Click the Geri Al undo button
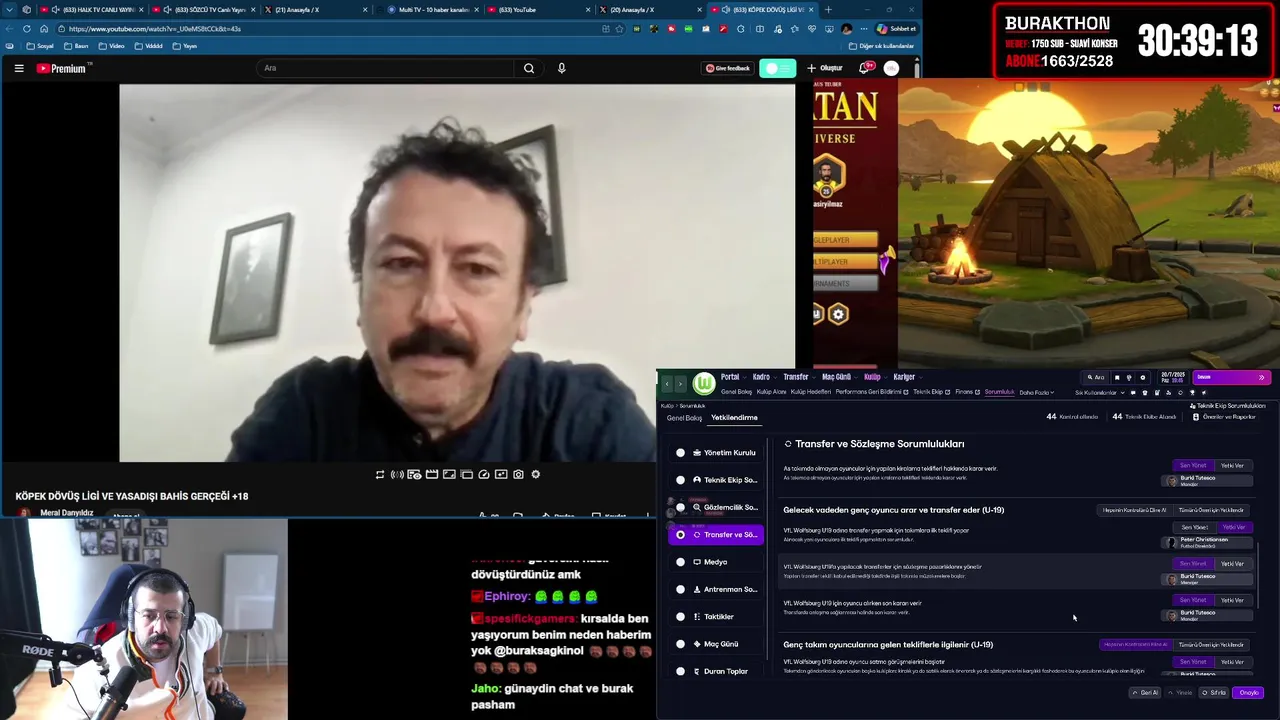The height and width of the screenshot is (720, 1280). [x=1145, y=693]
